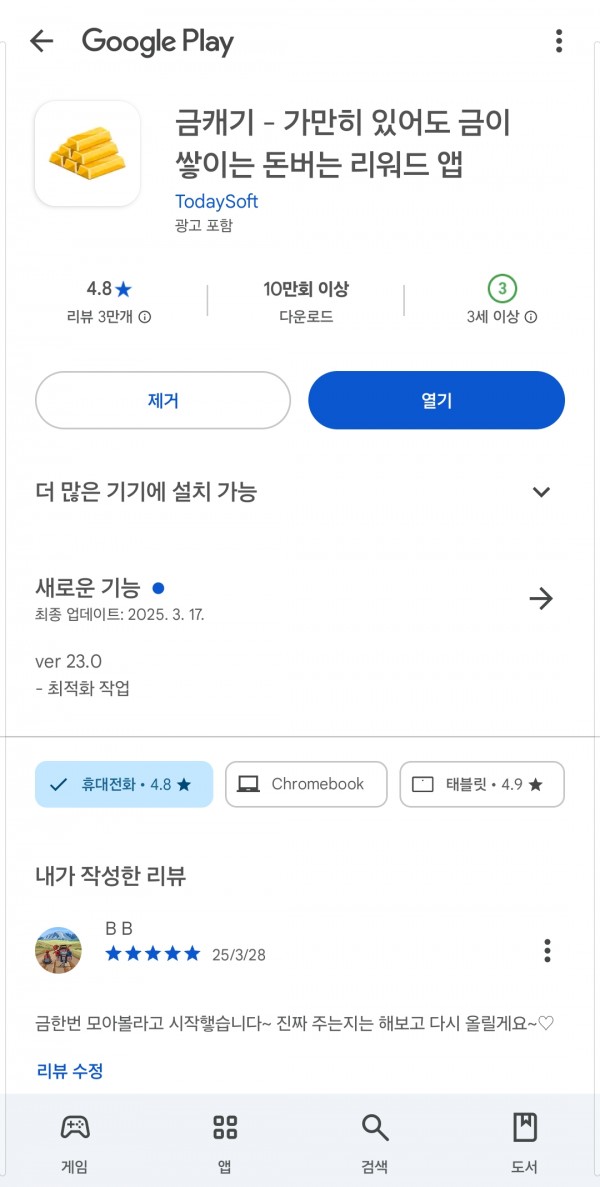Tap the B B reviewer avatar
Screen dimensions: 600x1187
coord(58,950)
